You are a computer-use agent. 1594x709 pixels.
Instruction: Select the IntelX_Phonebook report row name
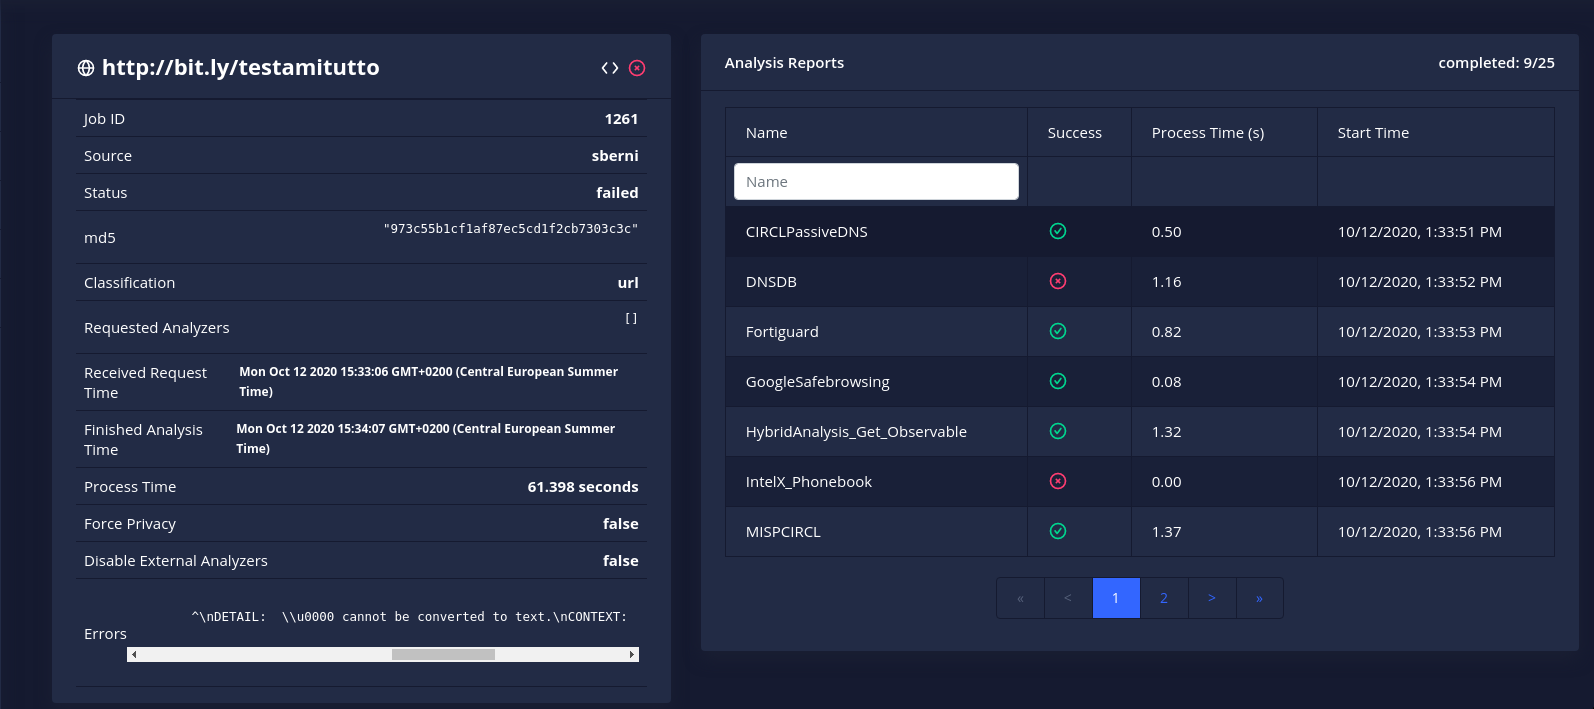[x=809, y=482]
